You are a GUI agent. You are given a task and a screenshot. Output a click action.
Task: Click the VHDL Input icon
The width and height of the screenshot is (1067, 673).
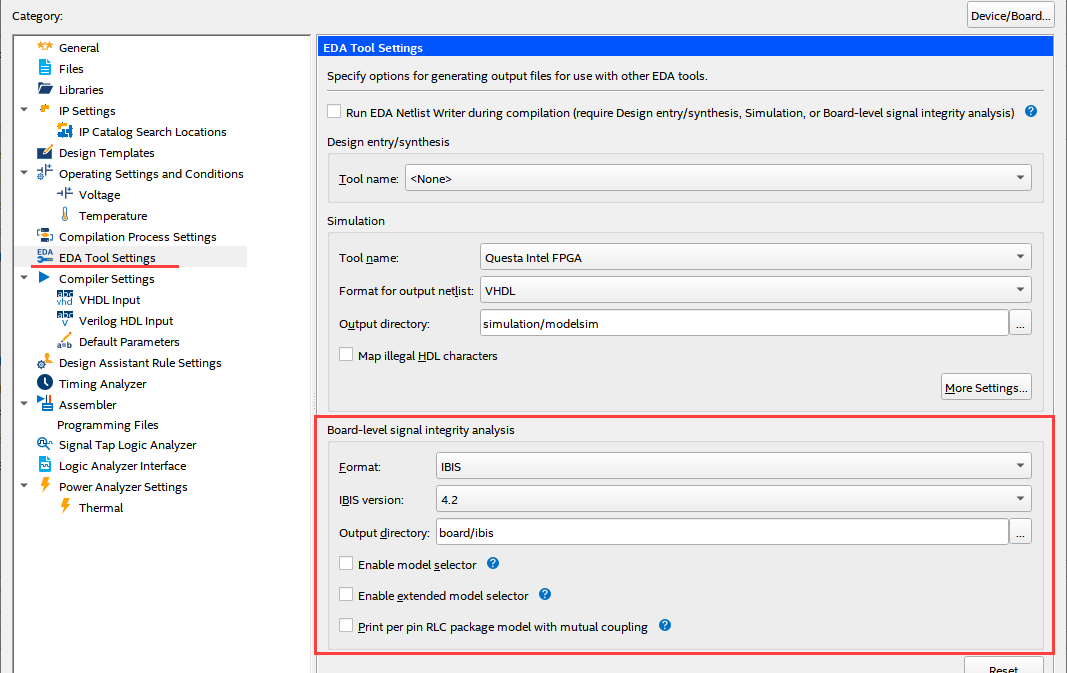coord(65,298)
